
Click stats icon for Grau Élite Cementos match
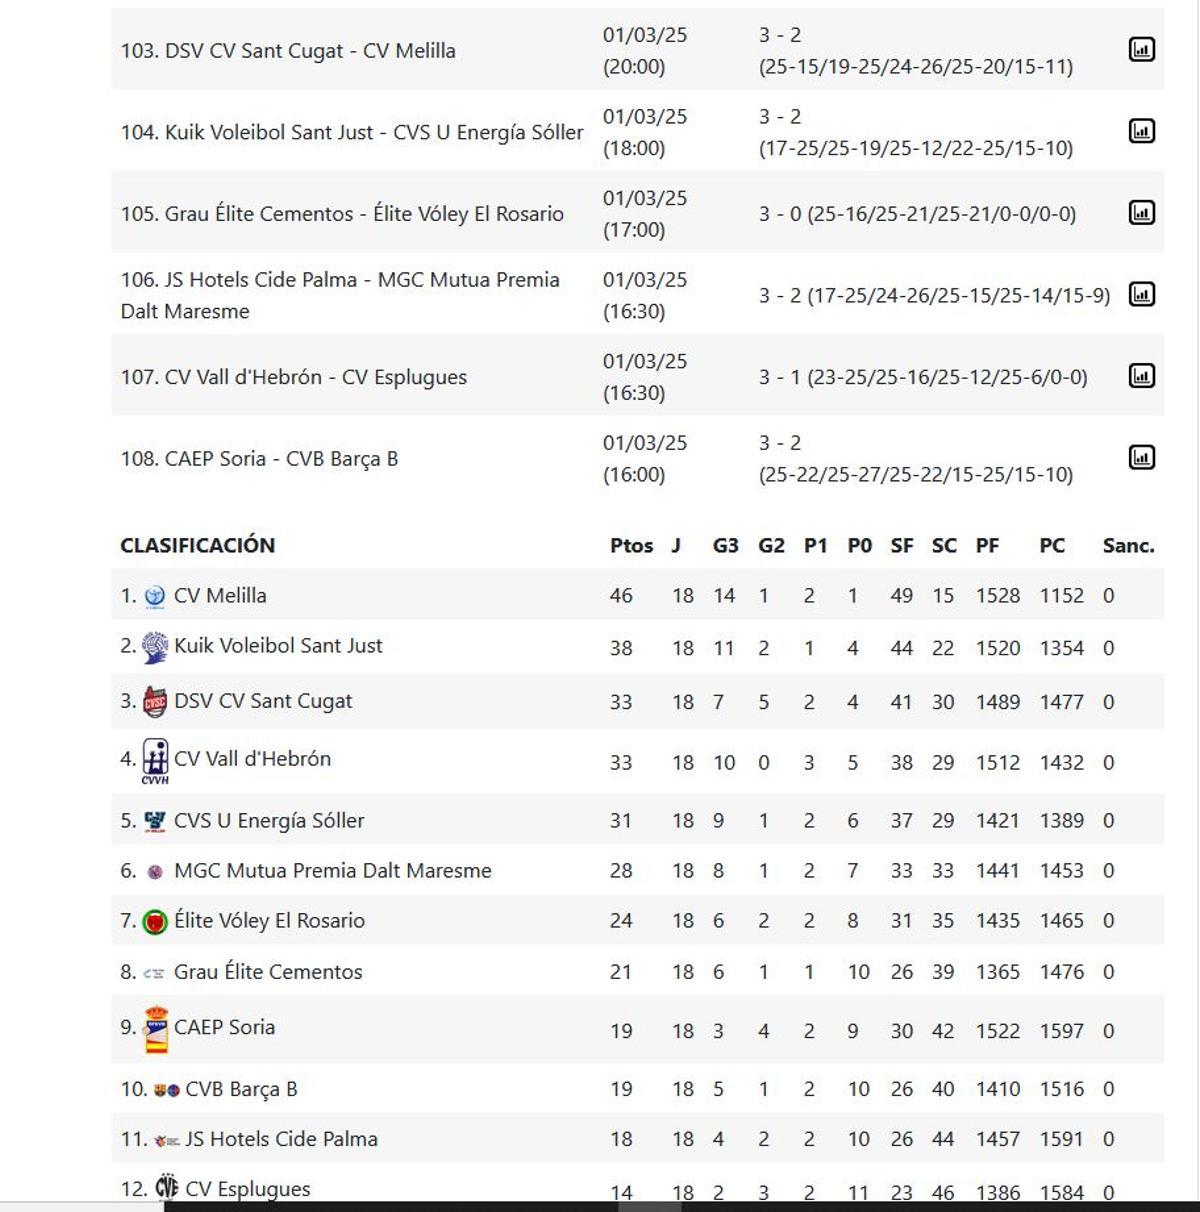[x=1141, y=213]
